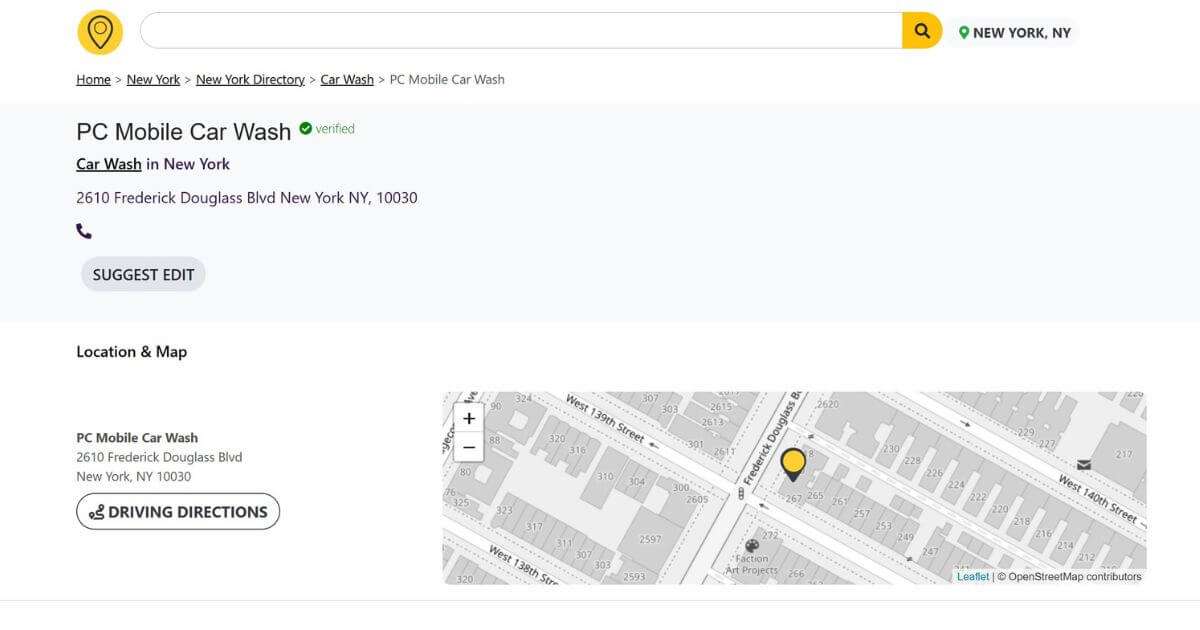Viewport: 1200px width, 630px height.
Task: Open the Home breadcrumb link
Action: pyautogui.click(x=93, y=79)
